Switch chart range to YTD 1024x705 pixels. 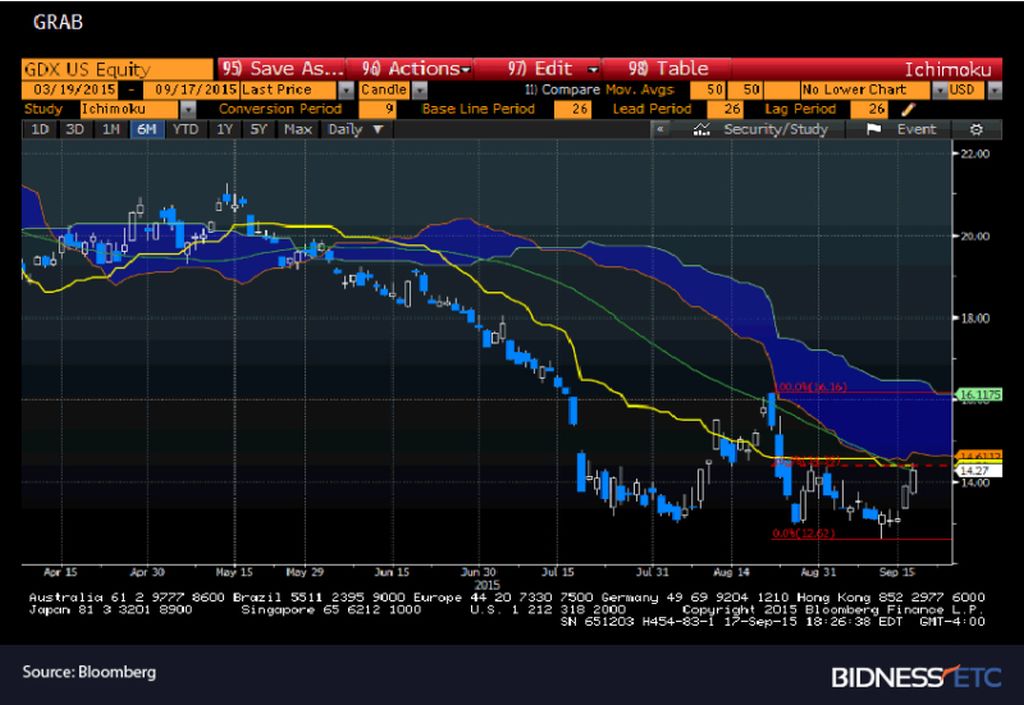click(185, 129)
